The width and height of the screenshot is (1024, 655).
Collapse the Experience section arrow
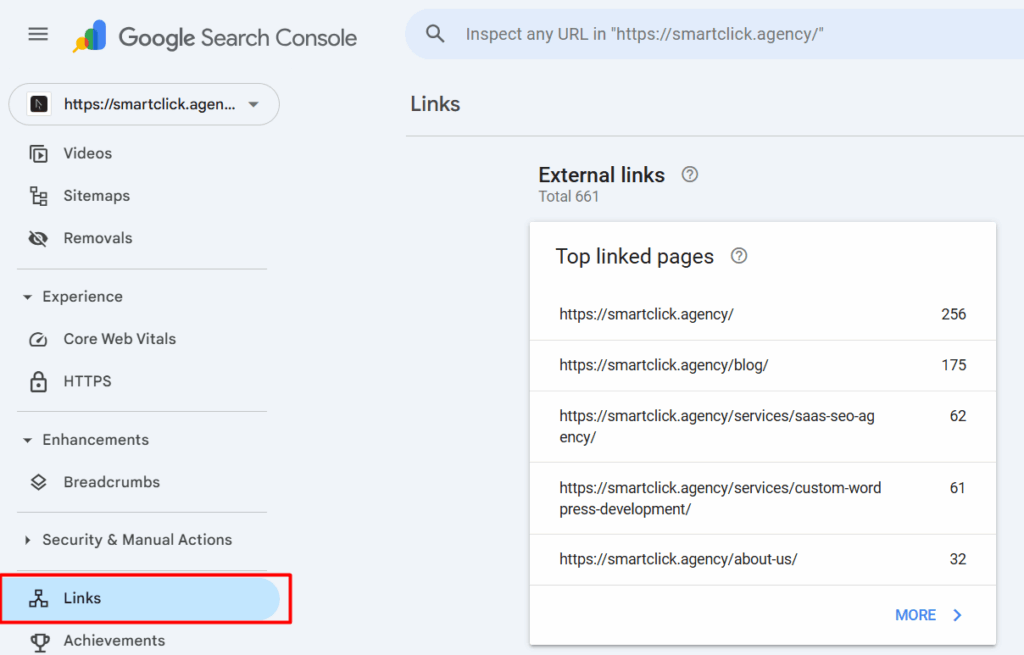pos(27,297)
